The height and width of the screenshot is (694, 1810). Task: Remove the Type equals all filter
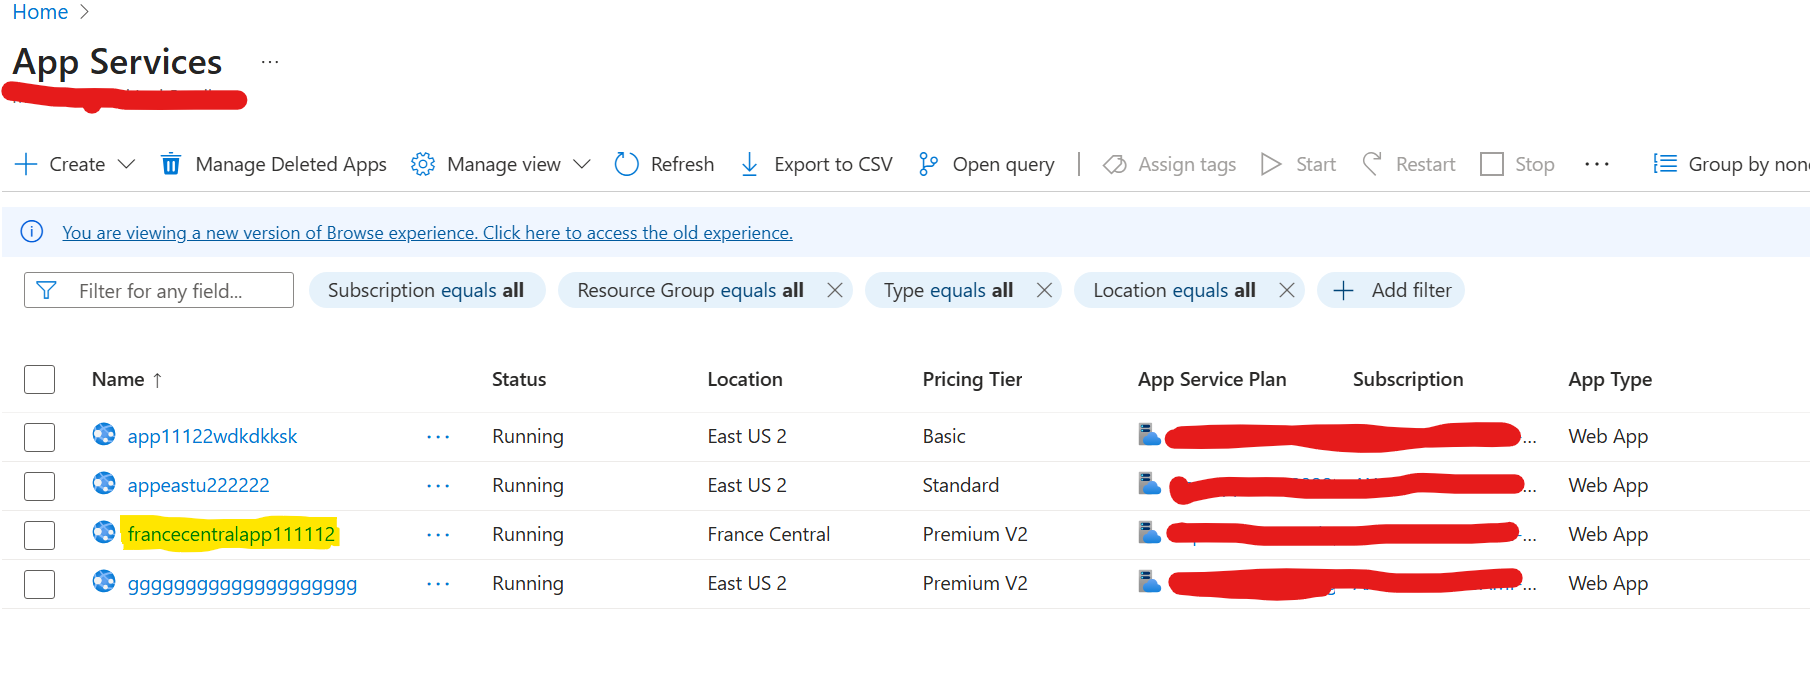pyautogui.click(x=1044, y=290)
